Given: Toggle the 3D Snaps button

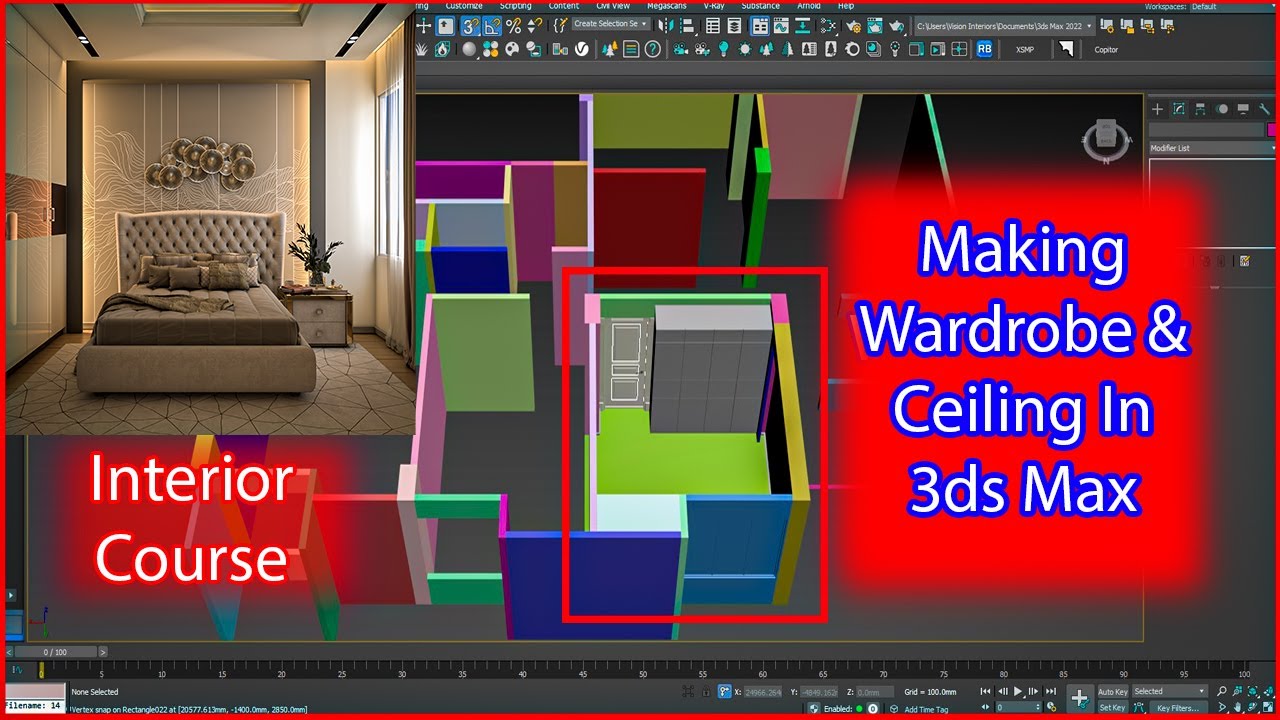Looking at the screenshot, I should pos(470,25).
